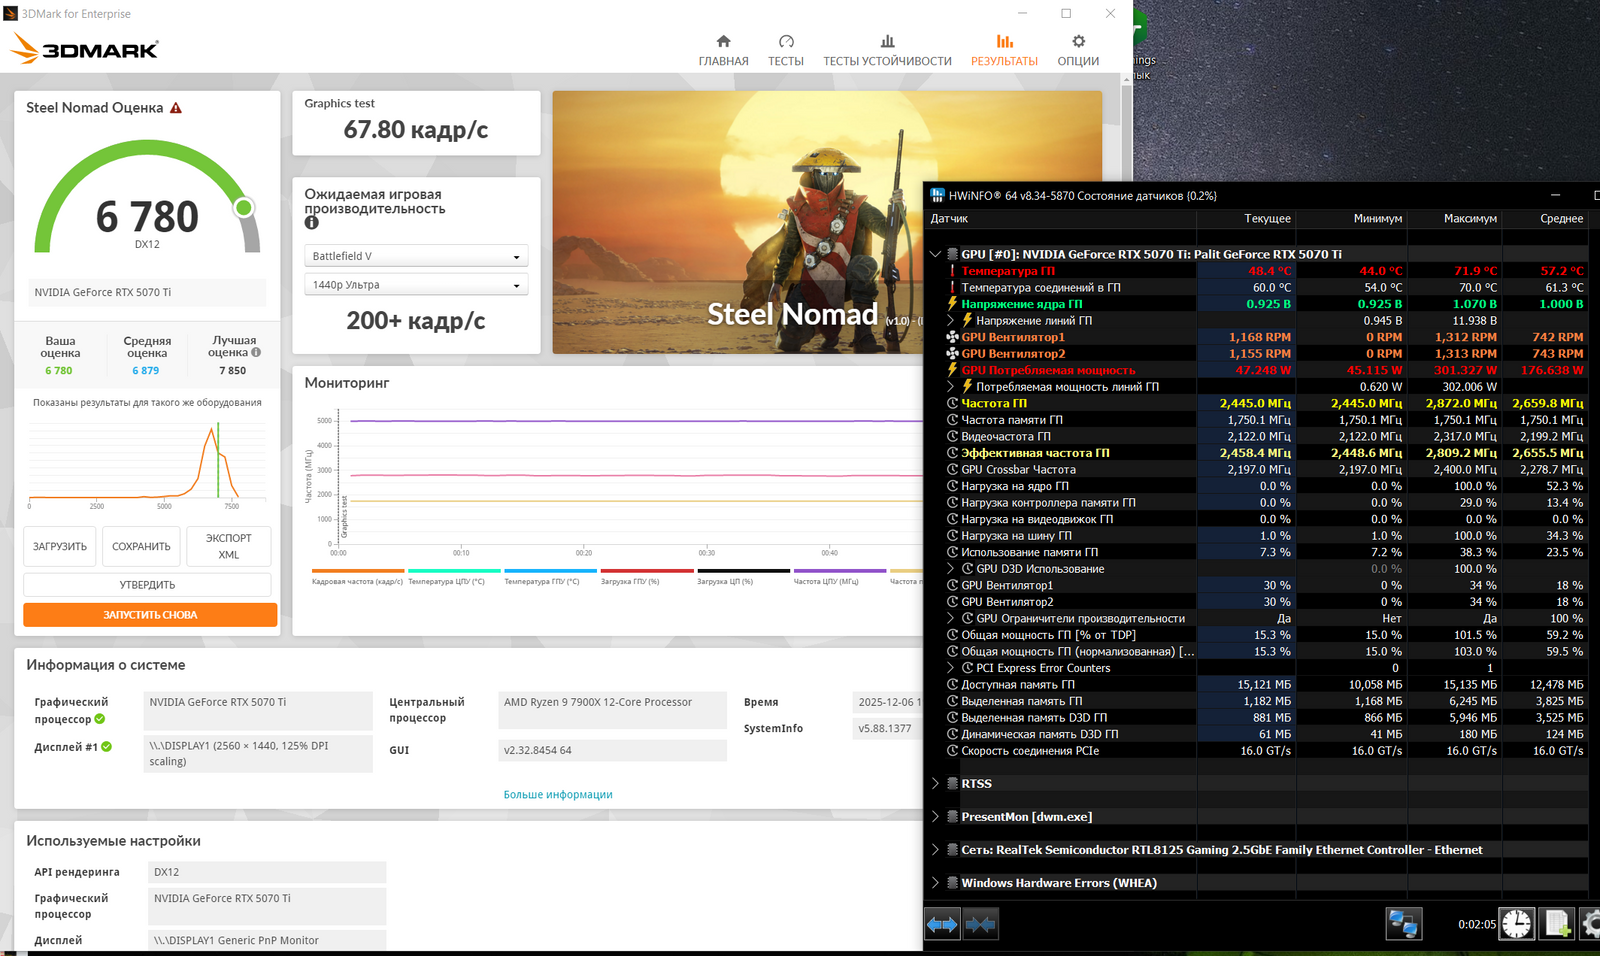Open the Battlefield V game dropdown
This screenshot has height=956, width=1600.
click(416, 256)
